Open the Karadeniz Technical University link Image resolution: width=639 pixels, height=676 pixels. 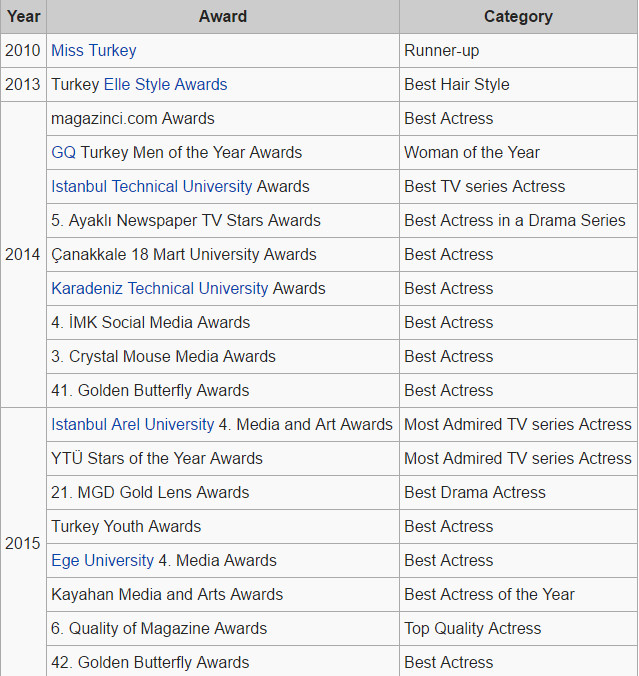[x=159, y=289]
